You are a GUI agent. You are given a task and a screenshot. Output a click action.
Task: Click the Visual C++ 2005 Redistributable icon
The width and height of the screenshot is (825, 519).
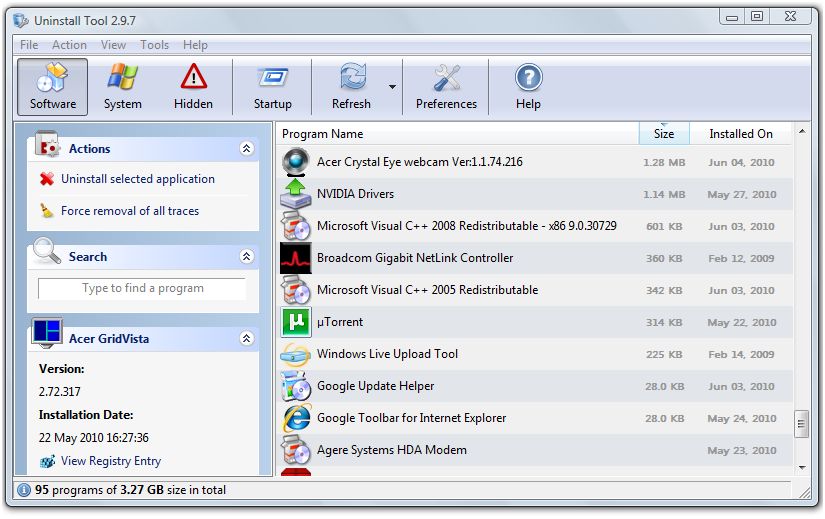coord(296,290)
